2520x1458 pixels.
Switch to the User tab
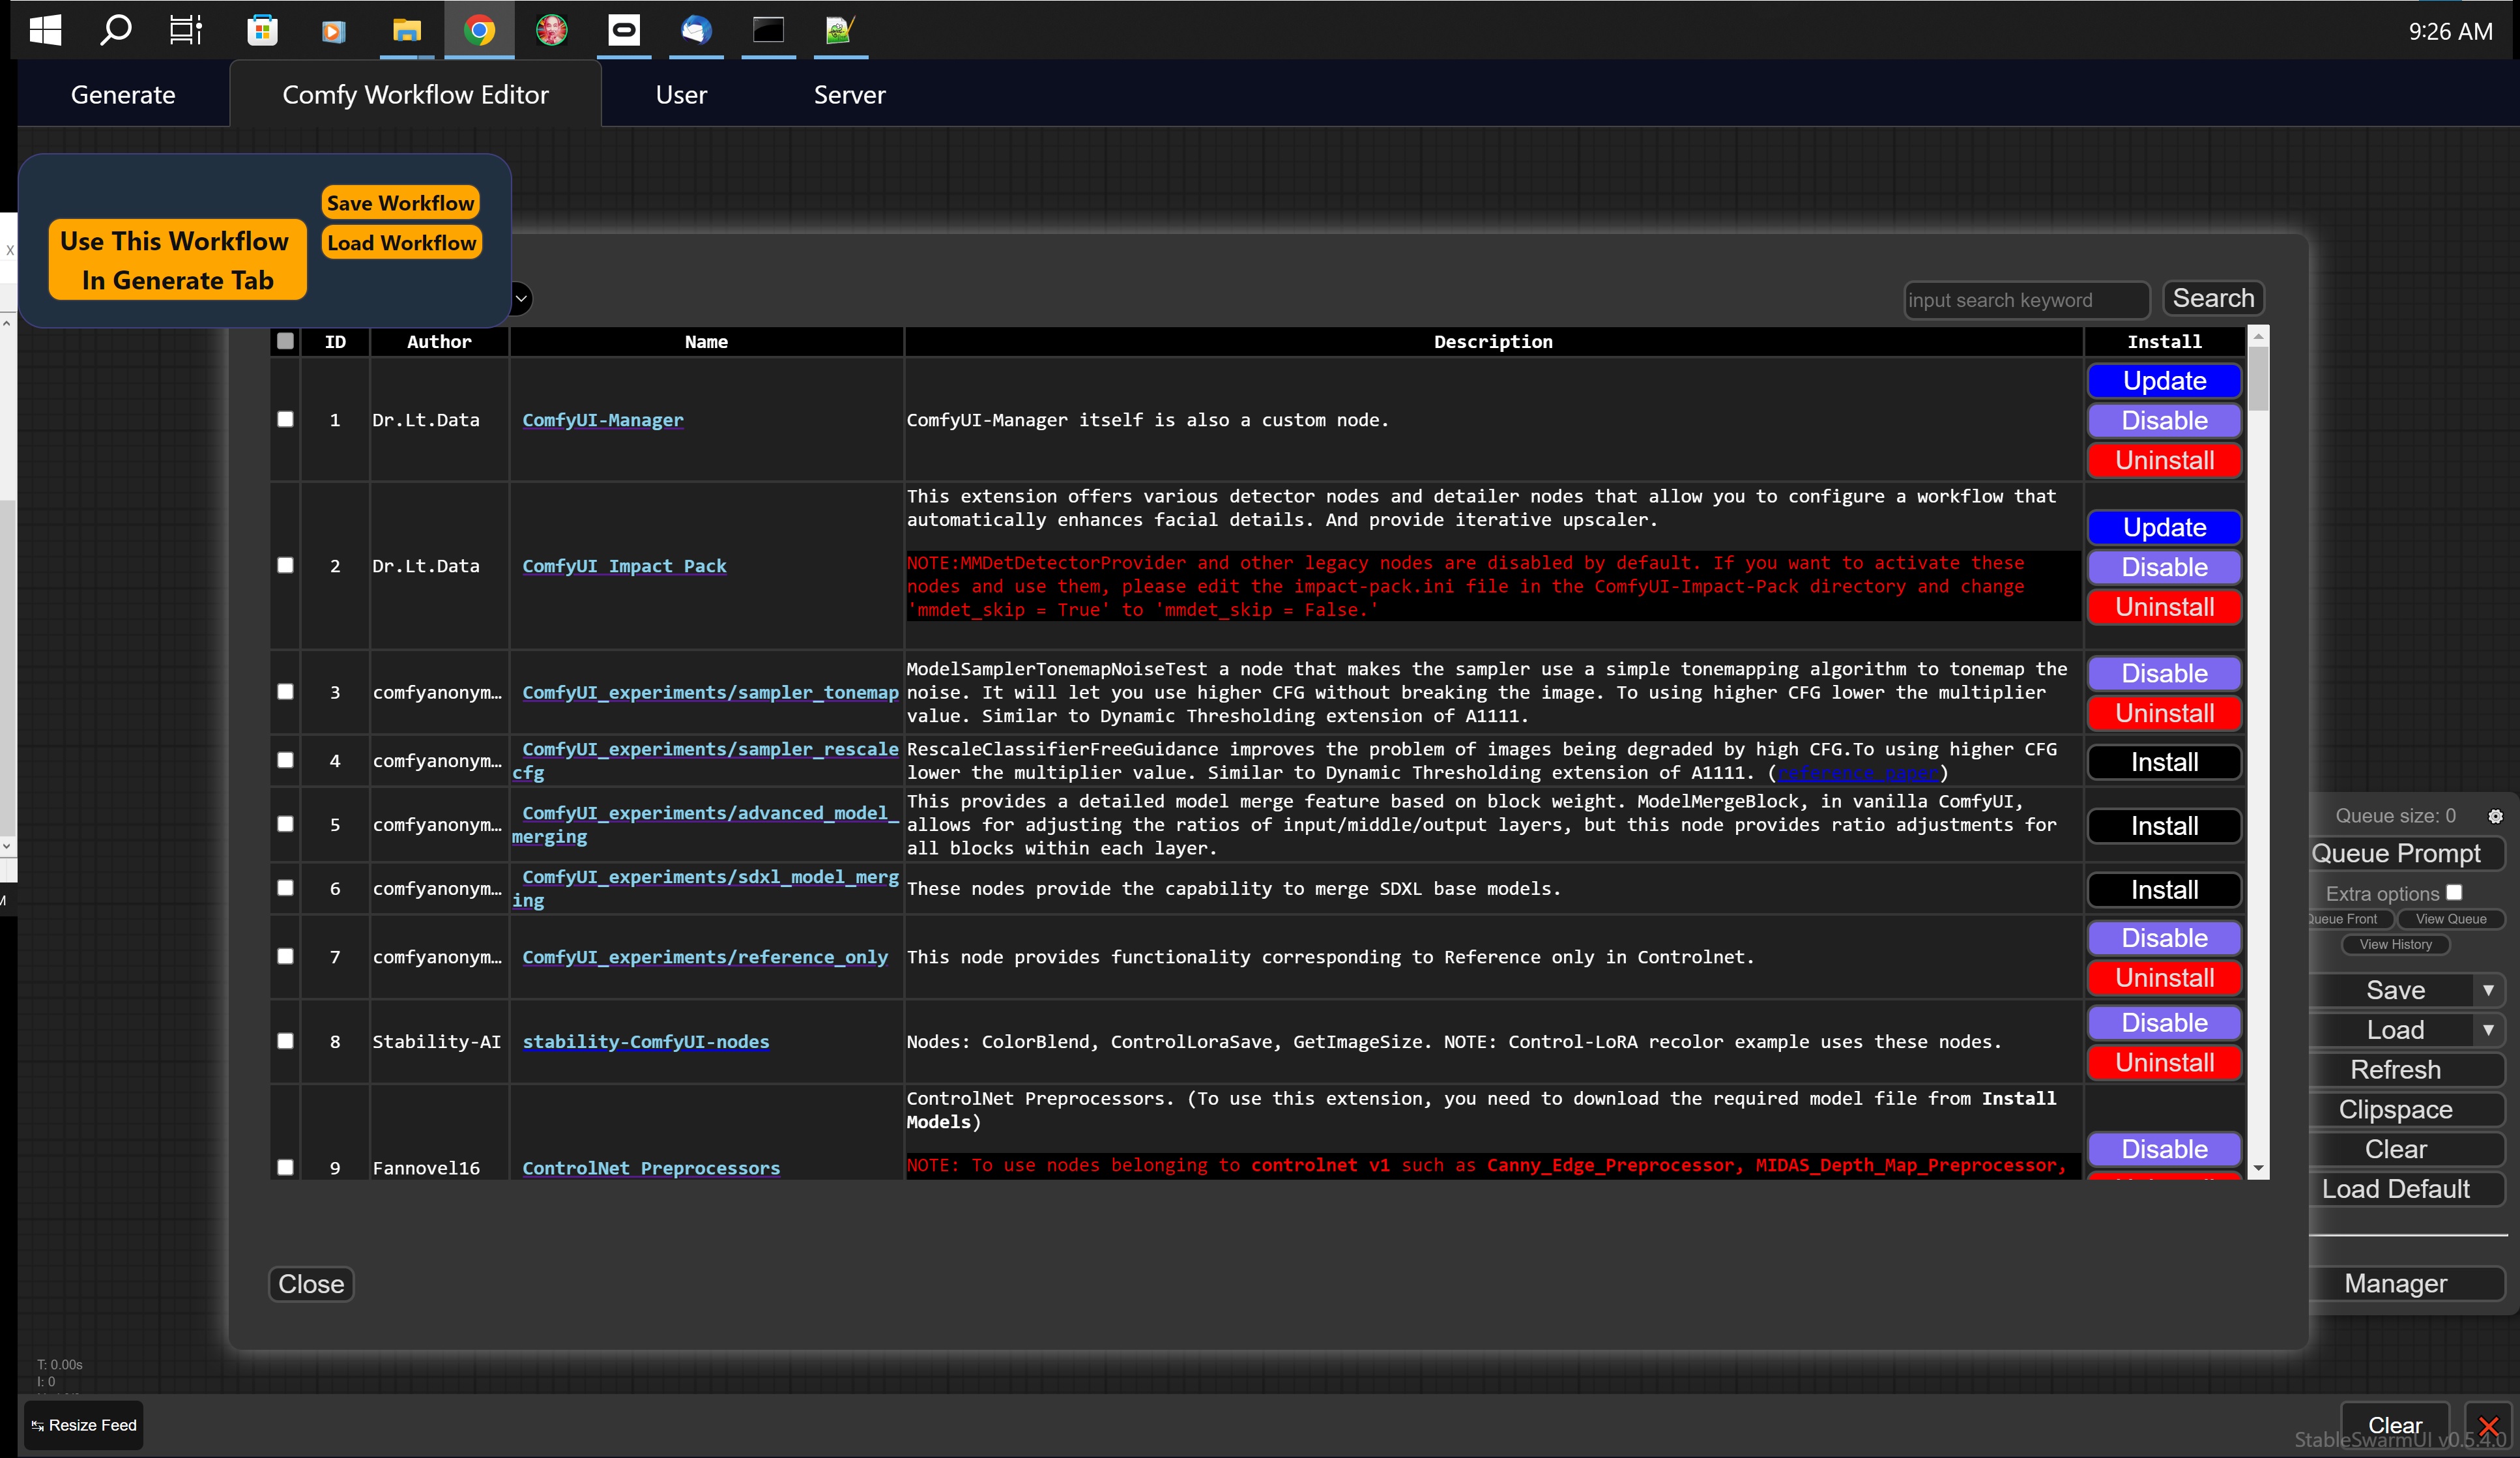tap(681, 94)
